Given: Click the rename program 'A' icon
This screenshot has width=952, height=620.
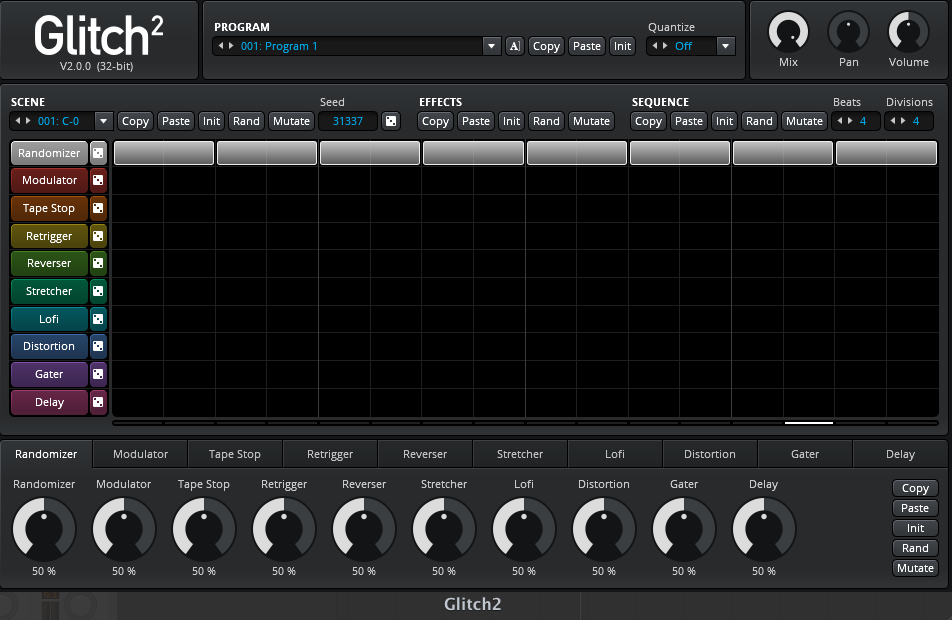Looking at the screenshot, I should point(514,46).
